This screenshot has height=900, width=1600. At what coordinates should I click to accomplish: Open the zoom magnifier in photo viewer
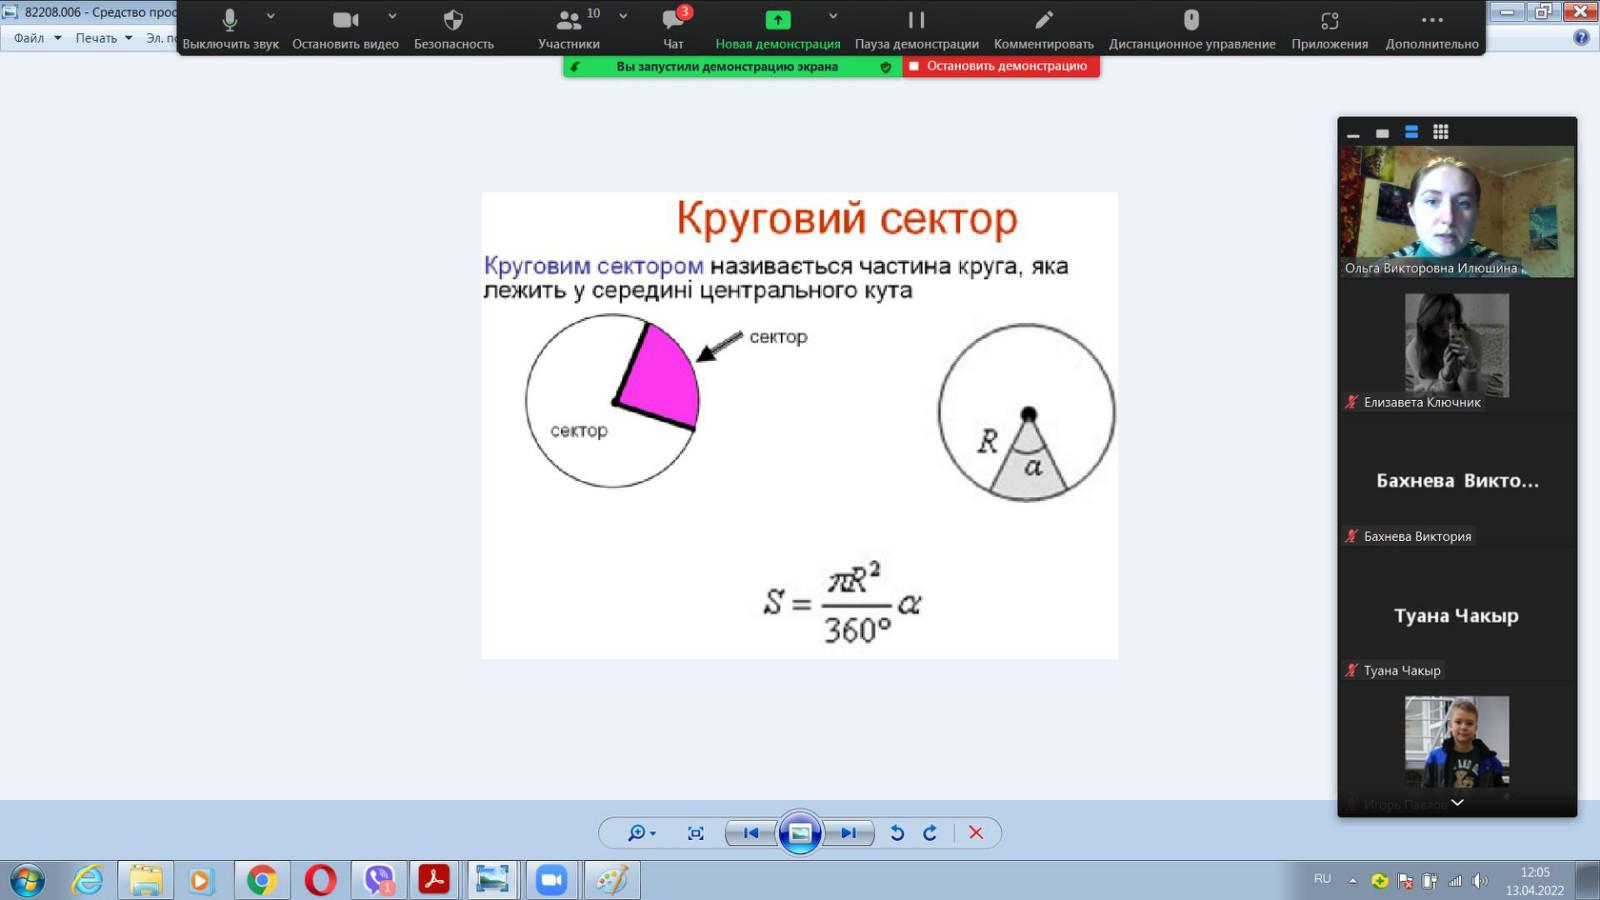coord(641,833)
